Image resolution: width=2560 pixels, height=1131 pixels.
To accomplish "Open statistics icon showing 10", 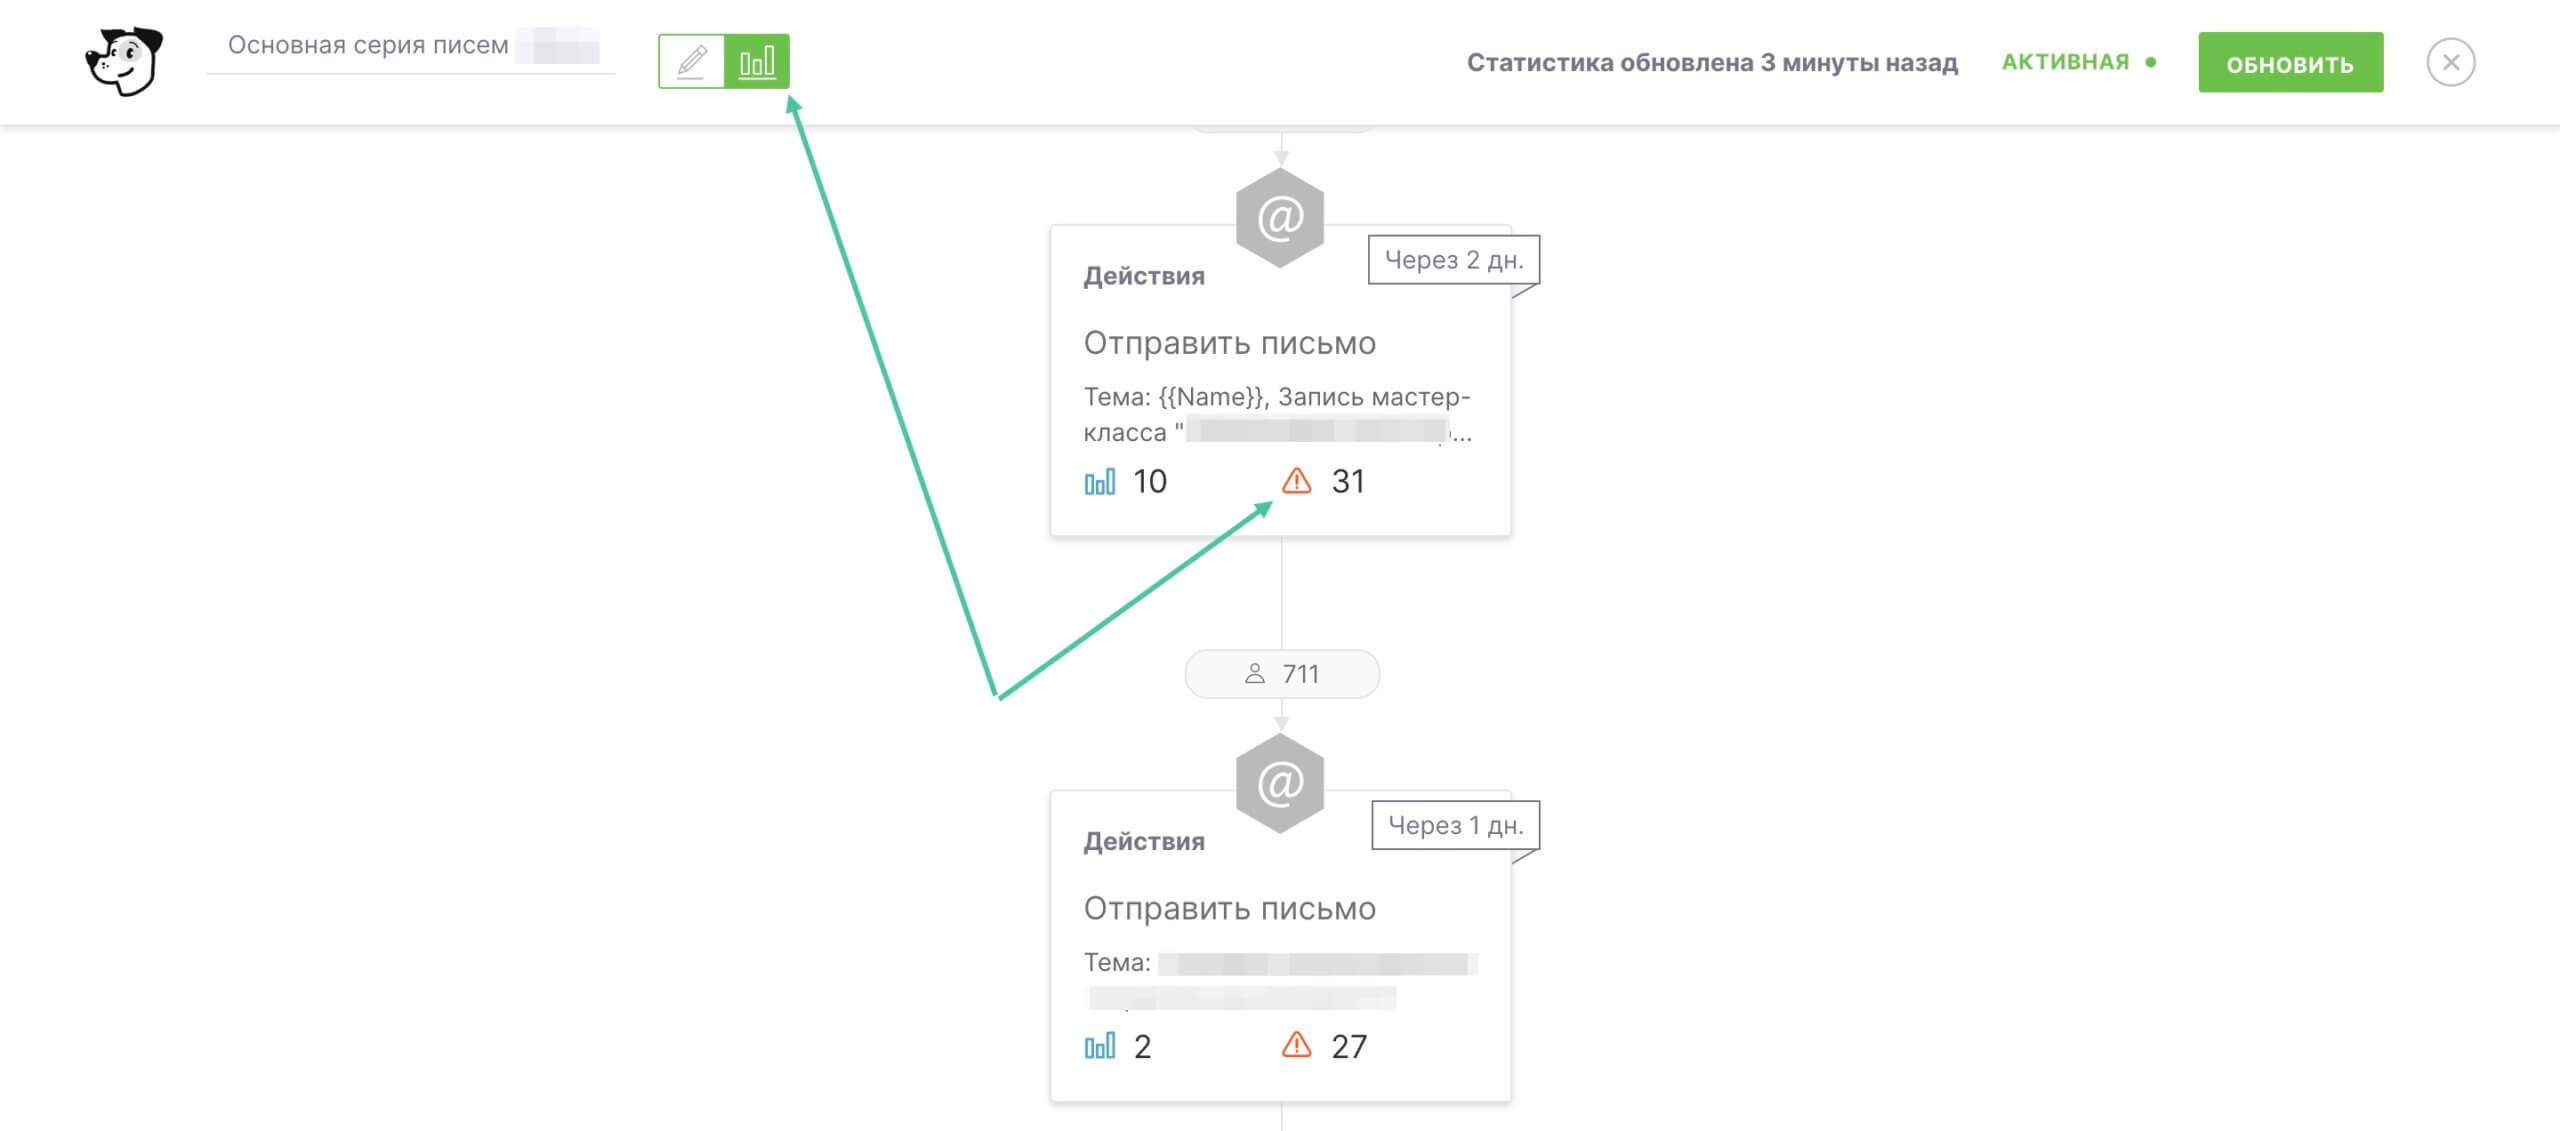I will [1100, 482].
